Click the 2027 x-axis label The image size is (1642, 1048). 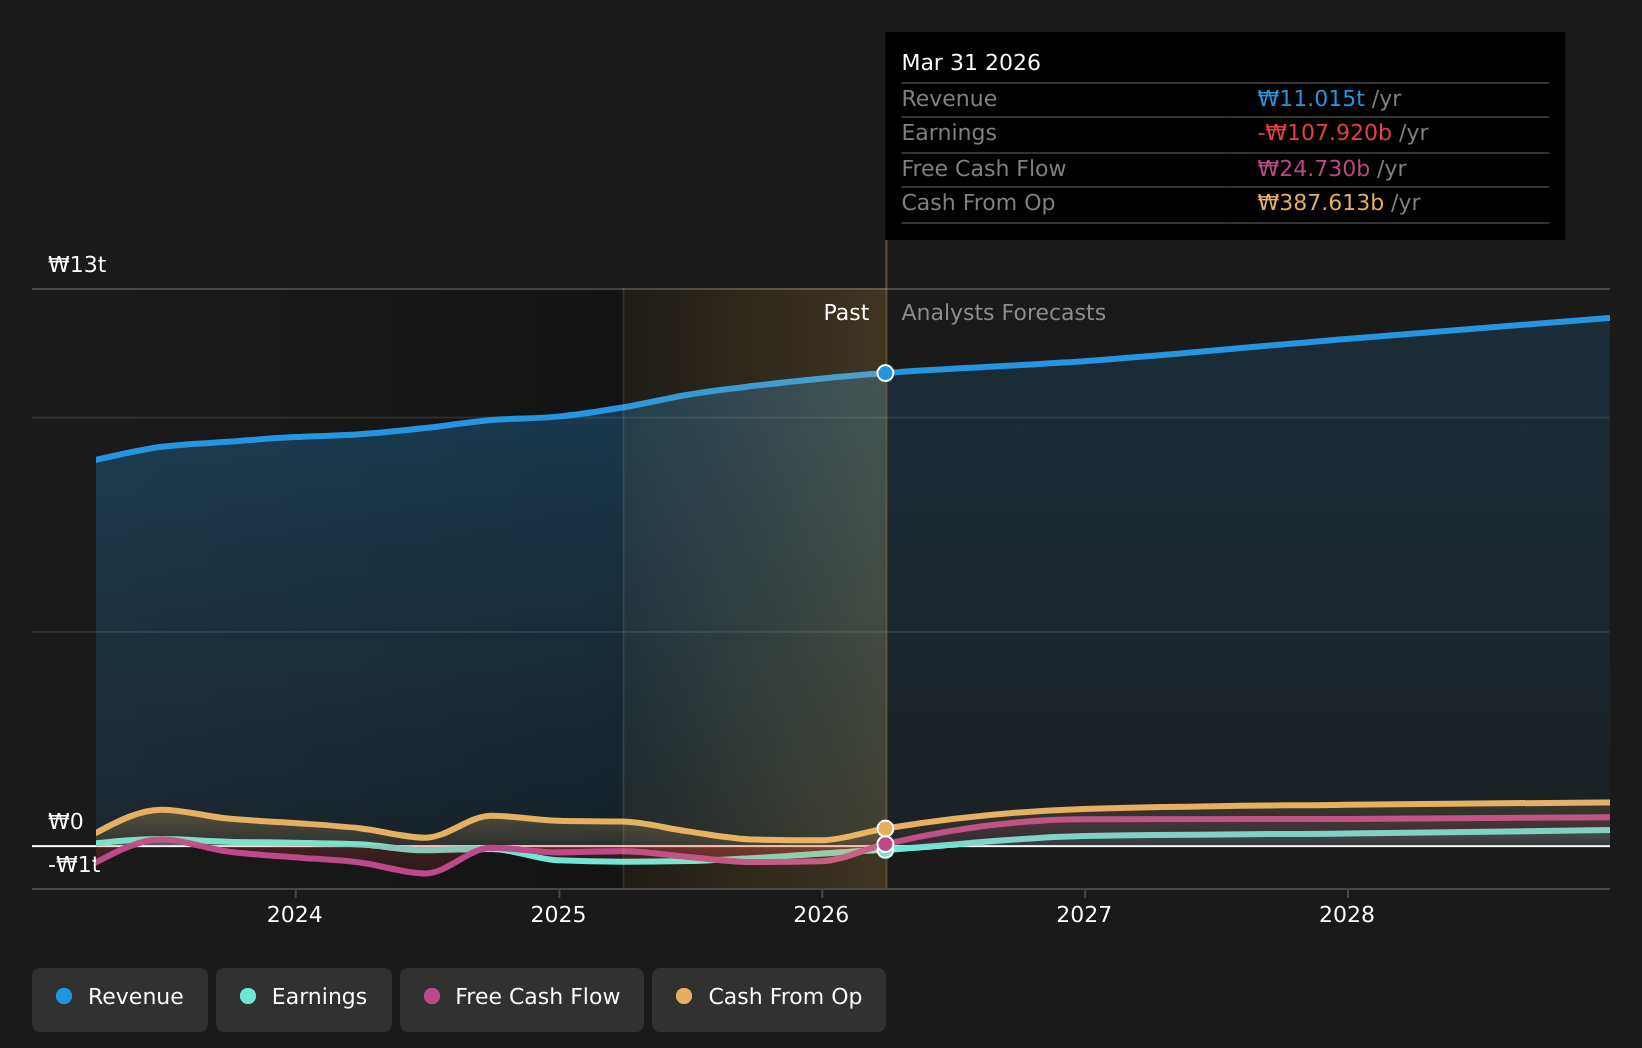pos(1084,915)
